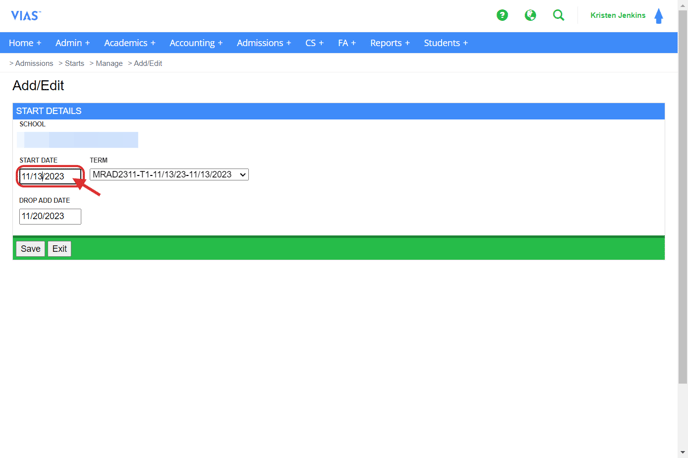688x458 pixels.
Task: Click the green help question mark icon
Action: coord(502,15)
